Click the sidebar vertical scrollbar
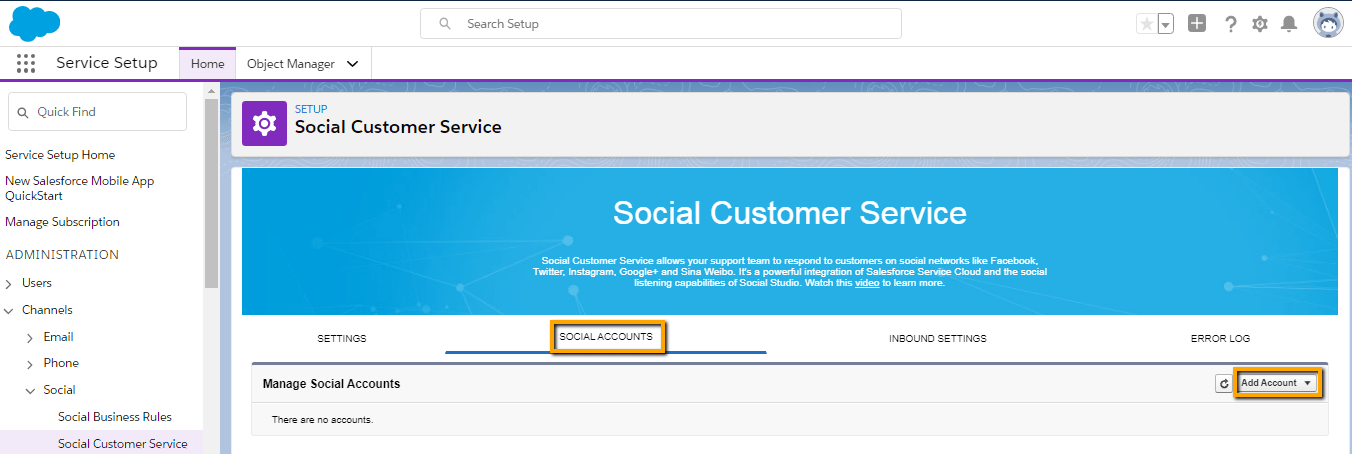This screenshot has width=1352, height=454. tap(211, 195)
